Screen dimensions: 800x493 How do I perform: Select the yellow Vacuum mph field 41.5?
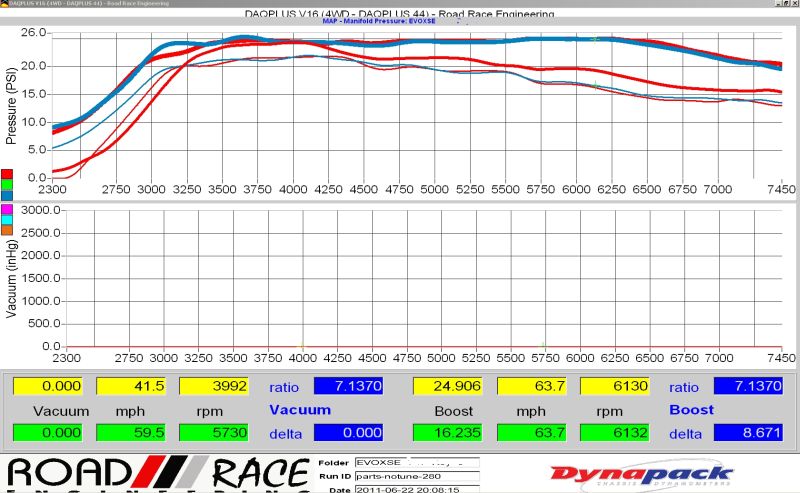click(131, 386)
